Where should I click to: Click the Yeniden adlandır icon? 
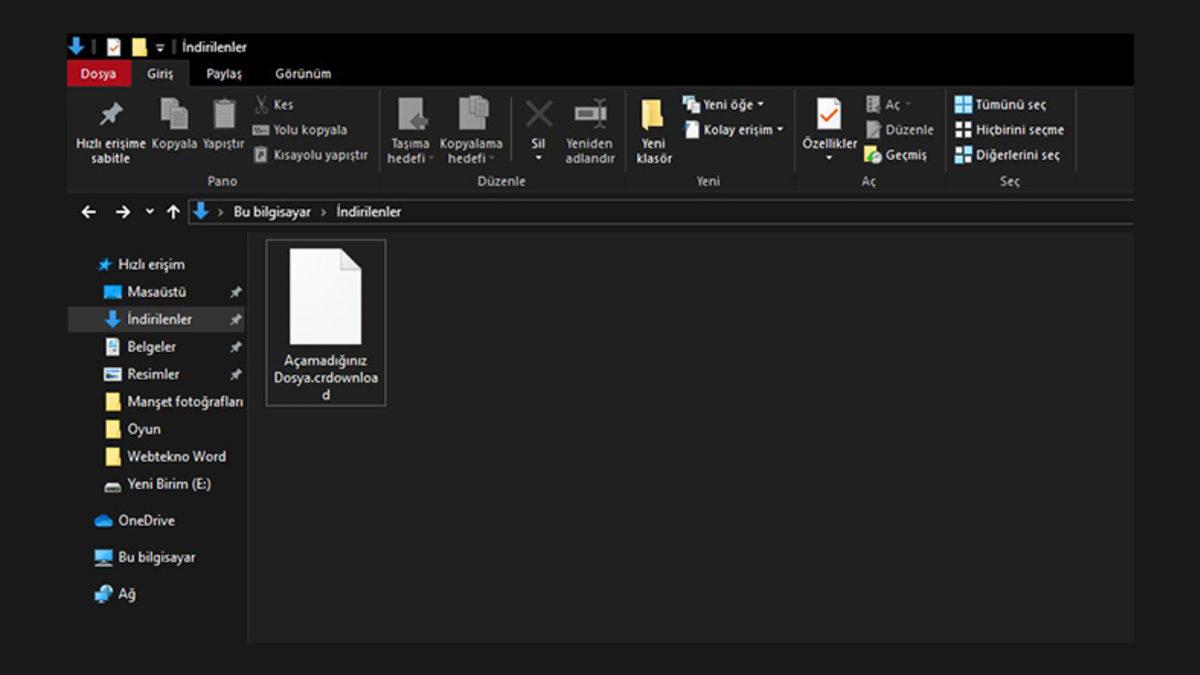pyautogui.click(x=590, y=115)
